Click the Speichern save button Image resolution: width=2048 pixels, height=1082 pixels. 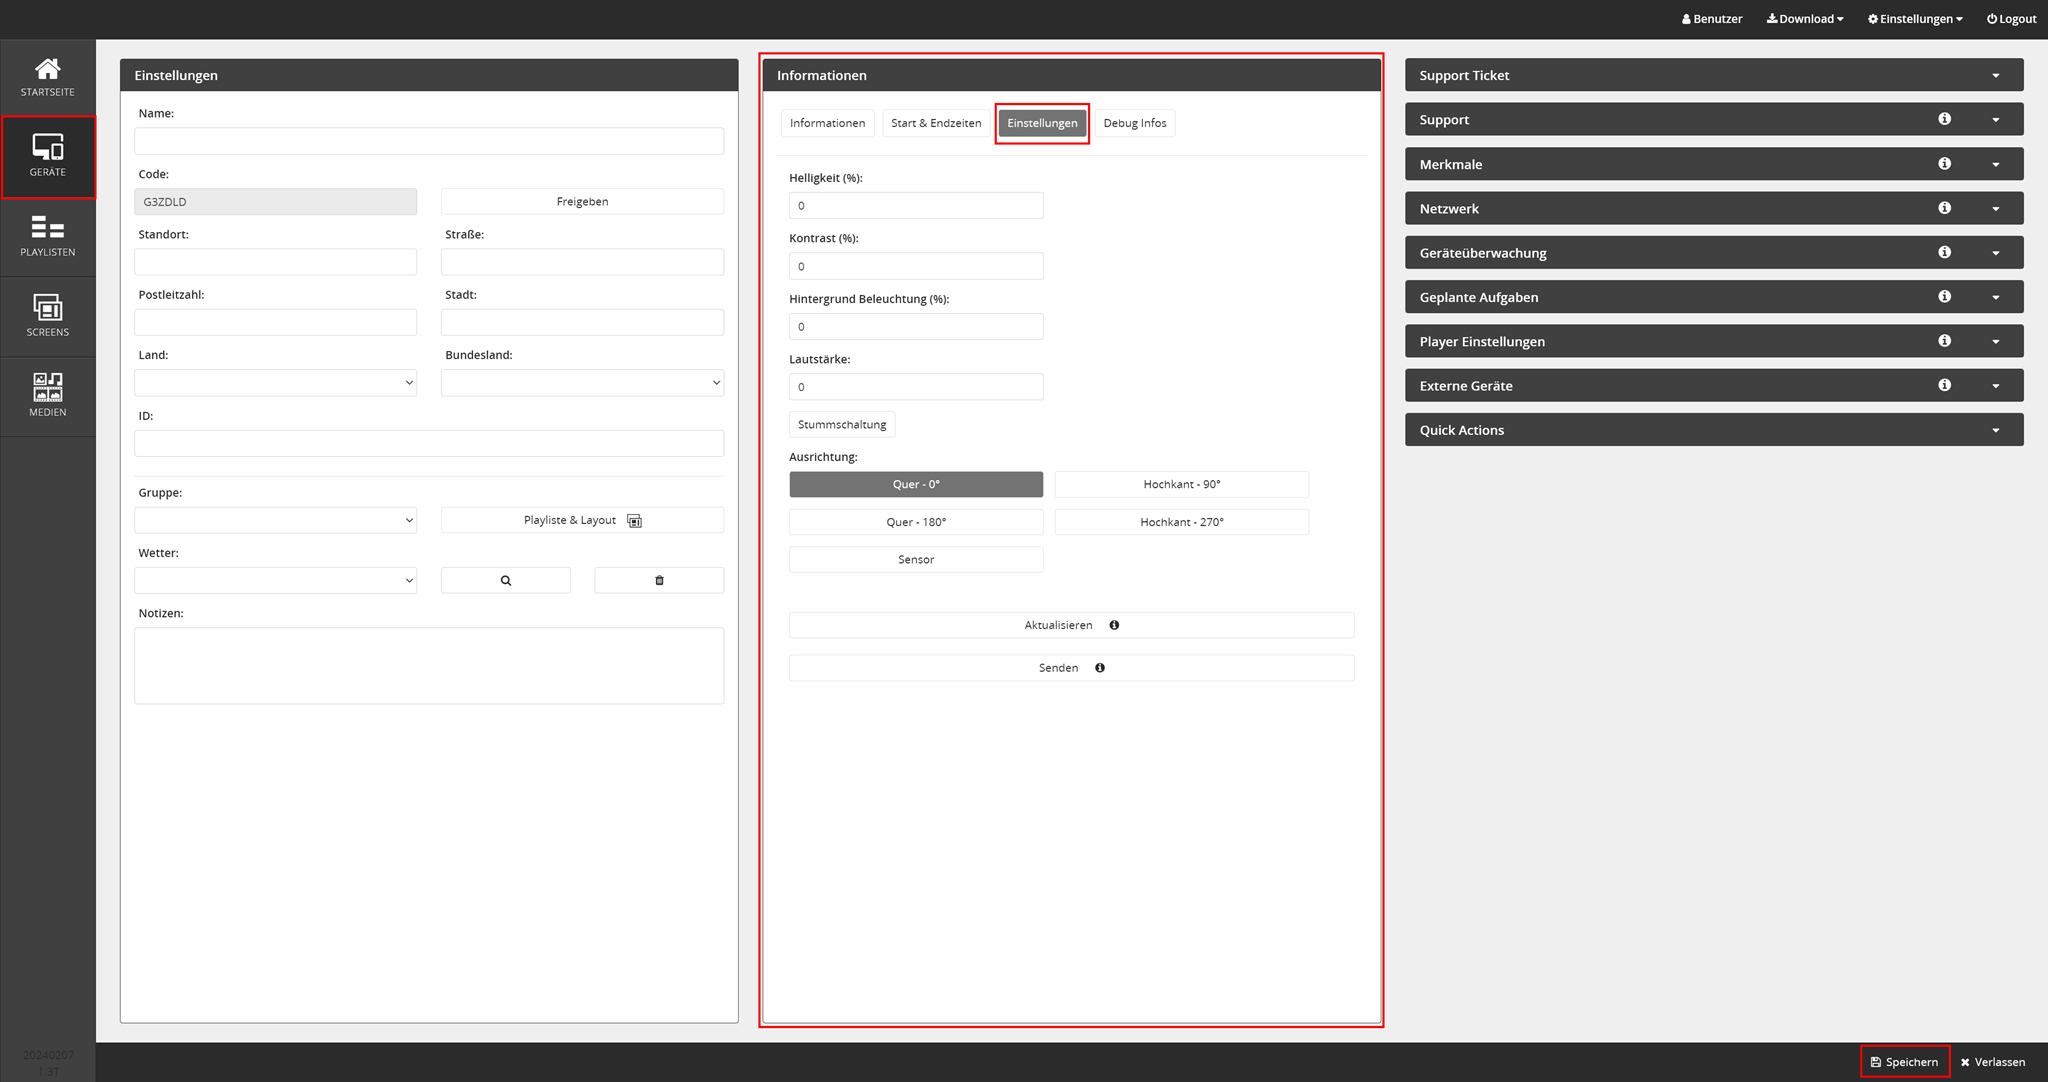tap(1904, 1062)
